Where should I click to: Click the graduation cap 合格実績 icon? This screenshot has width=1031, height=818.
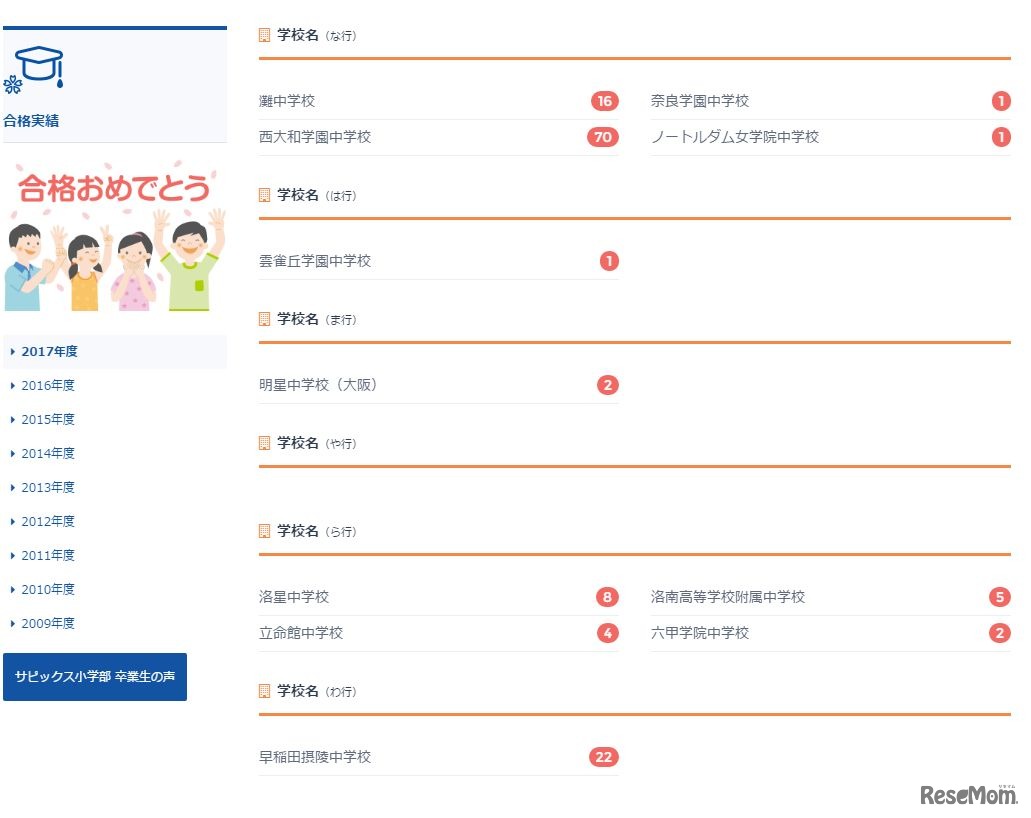coord(40,70)
